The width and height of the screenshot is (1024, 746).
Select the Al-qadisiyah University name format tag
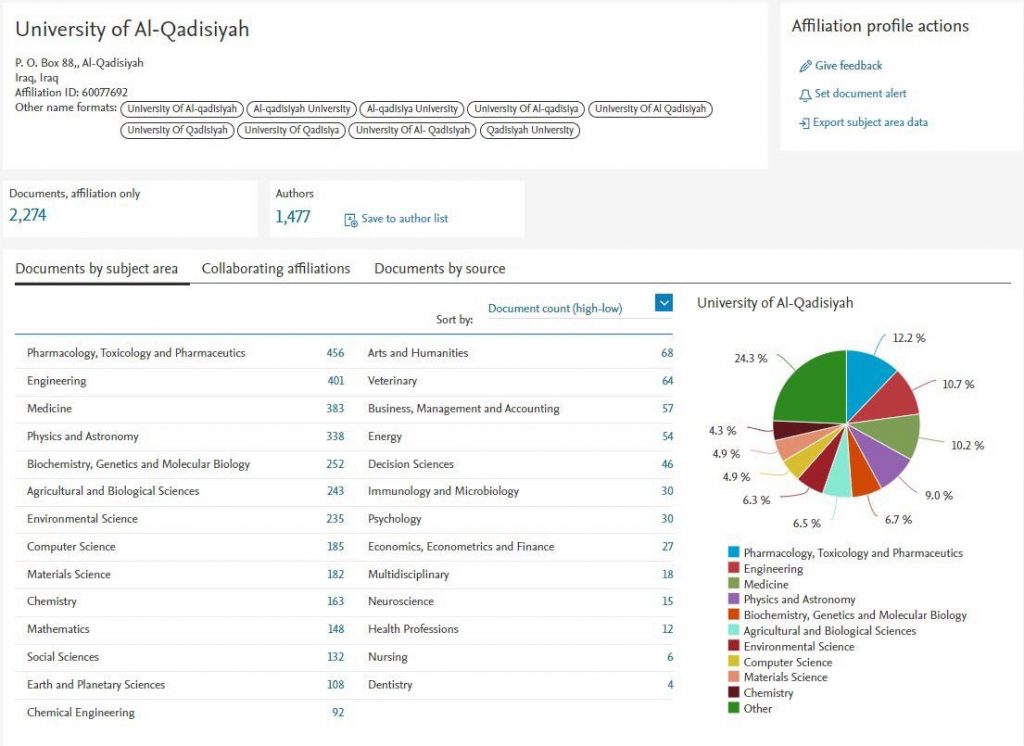tap(301, 109)
